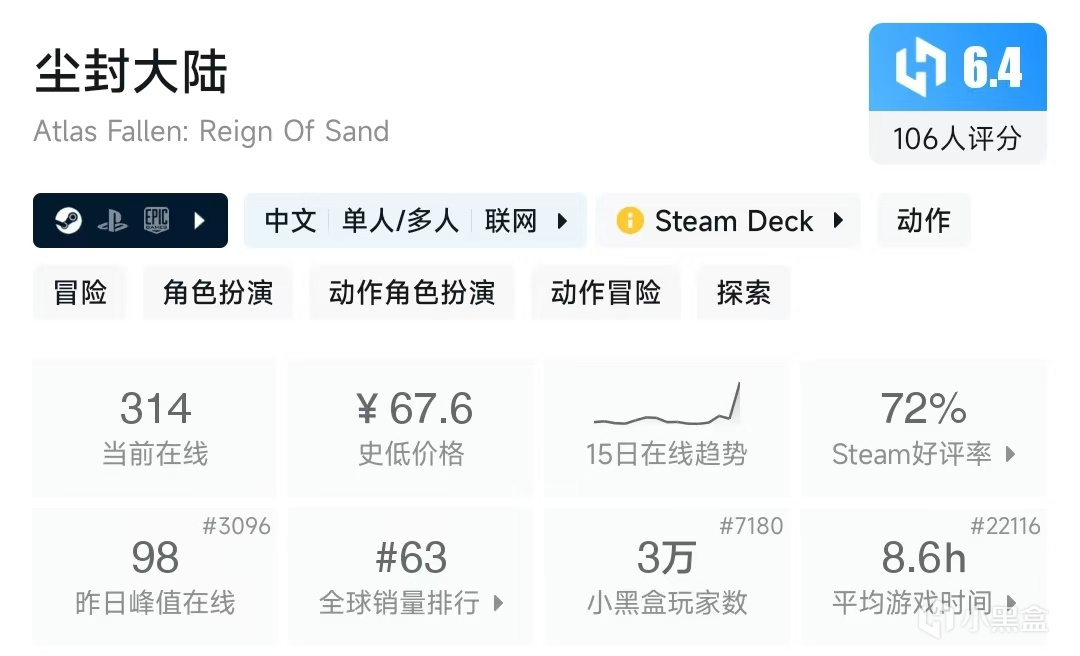Open the 动作冒险 tag
The height and width of the screenshot is (656, 1080).
(x=606, y=293)
